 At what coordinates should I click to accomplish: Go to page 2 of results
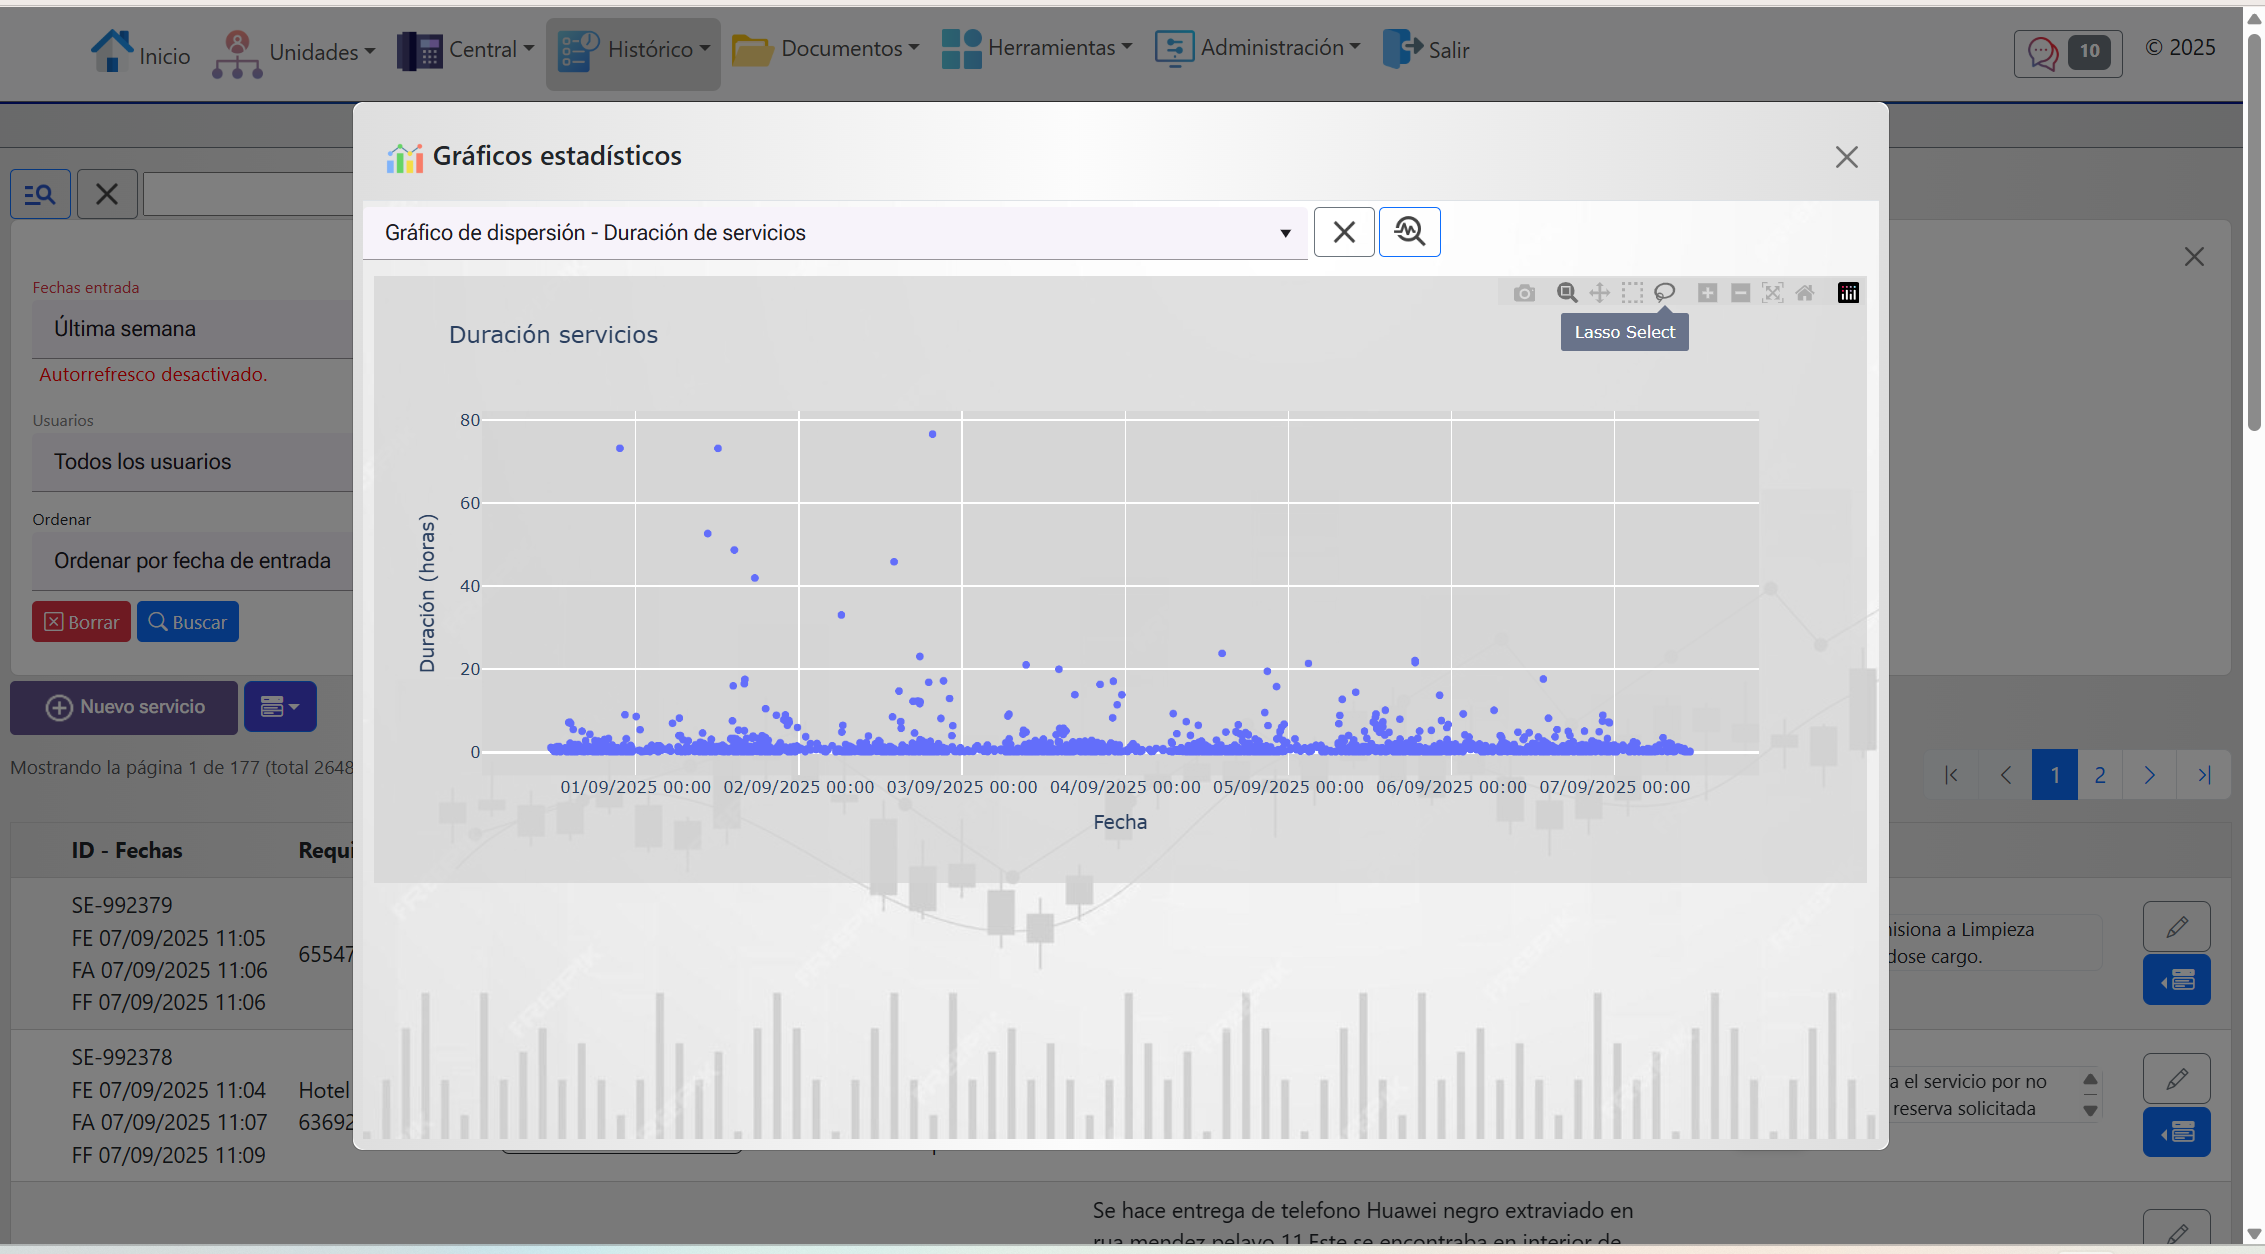click(2100, 775)
